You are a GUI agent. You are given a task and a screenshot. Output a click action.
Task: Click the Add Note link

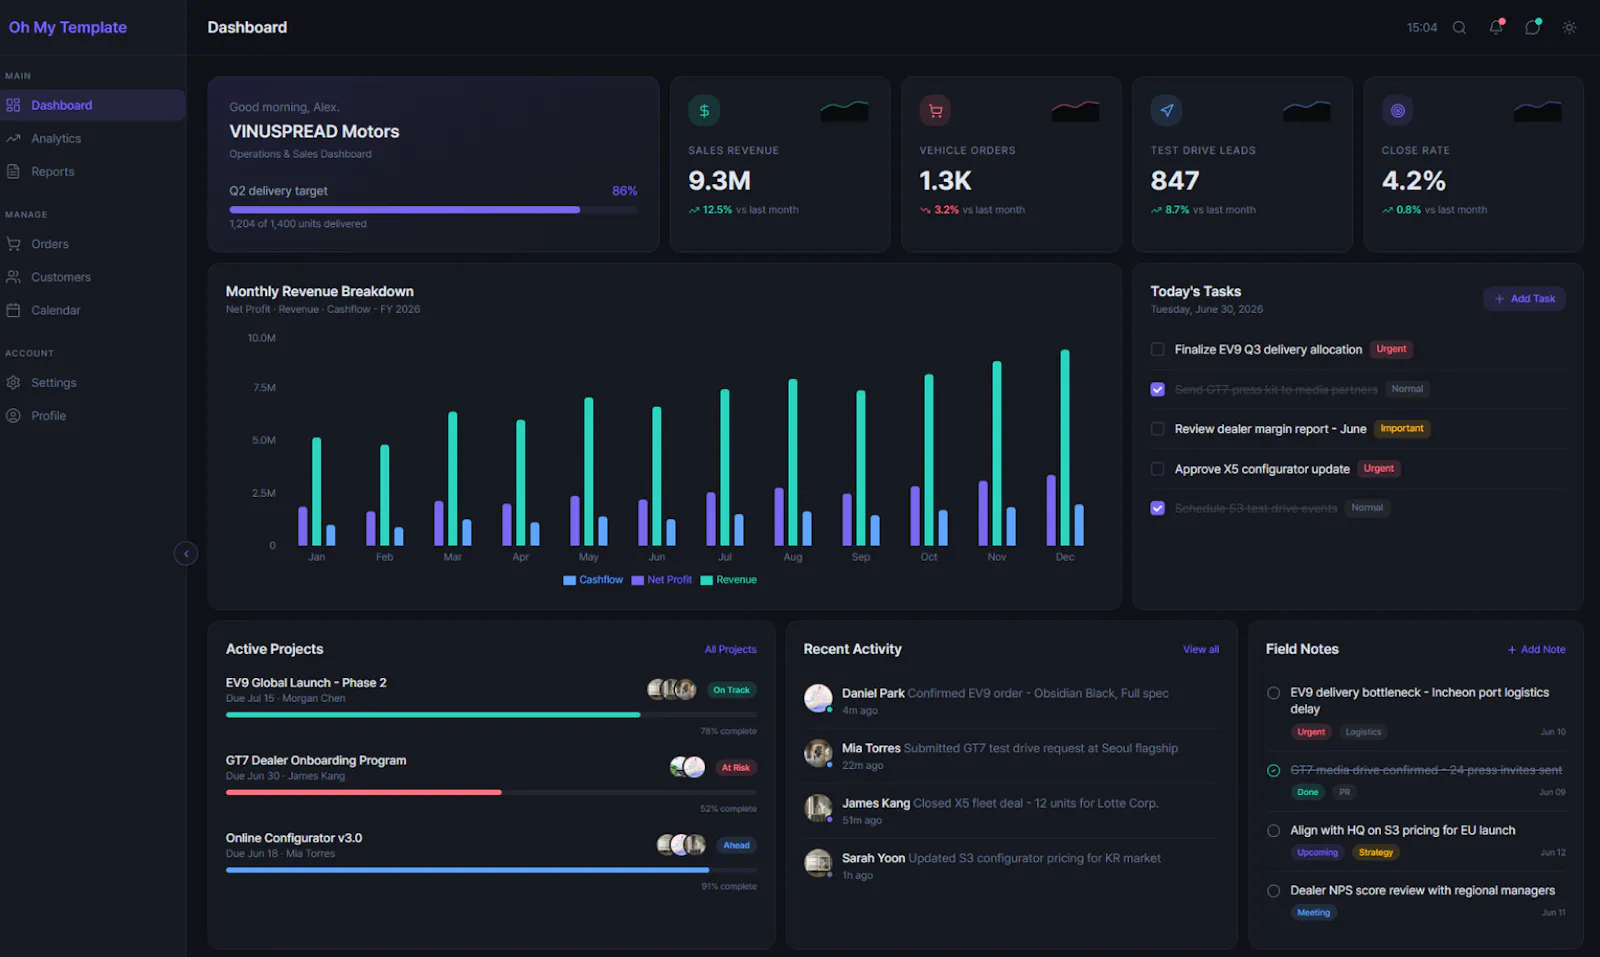pyautogui.click(x=1537, y=650)
